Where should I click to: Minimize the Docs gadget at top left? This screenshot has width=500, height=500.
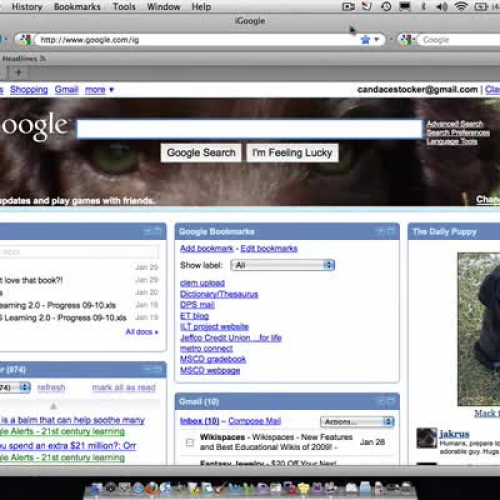pos(147,231)
